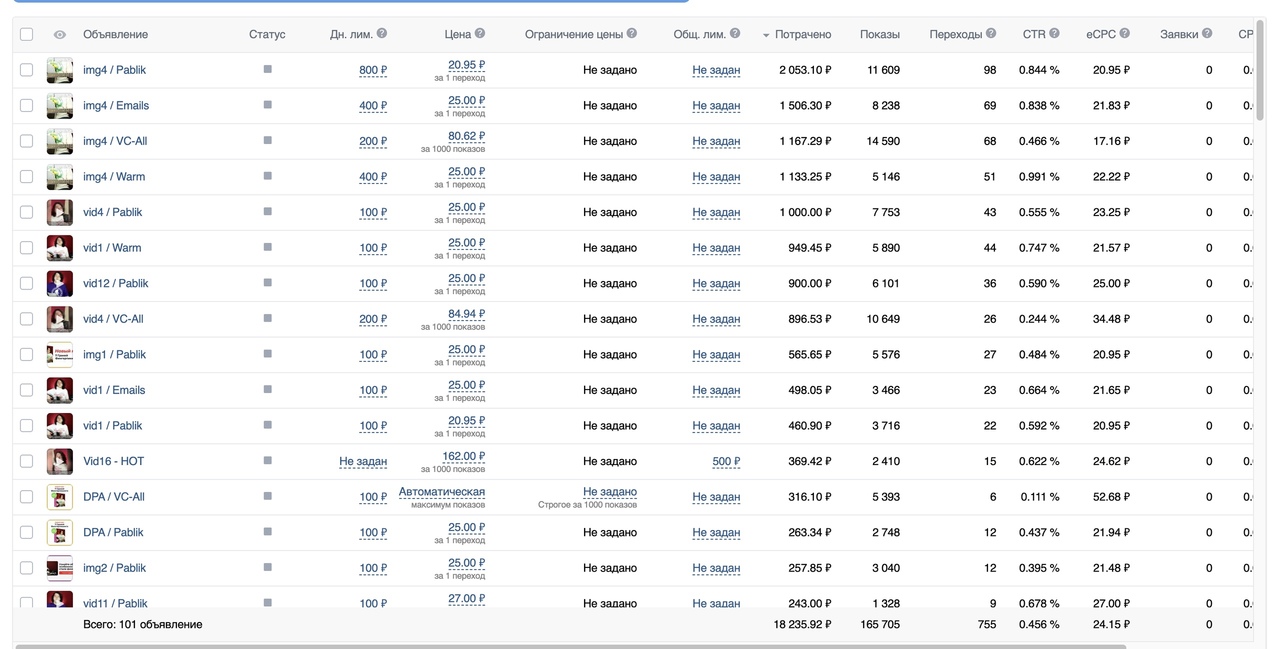Open ad link img4 / Pablik
This screenshot has height=649, width=1280.
[x=114, y=70]
